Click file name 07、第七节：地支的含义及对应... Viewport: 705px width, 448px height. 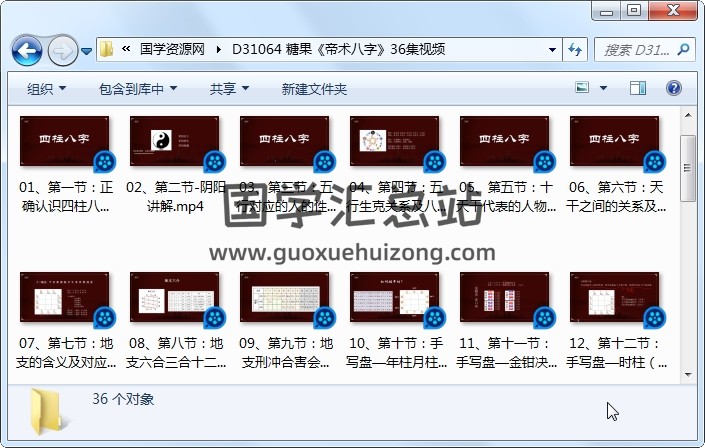66,353
